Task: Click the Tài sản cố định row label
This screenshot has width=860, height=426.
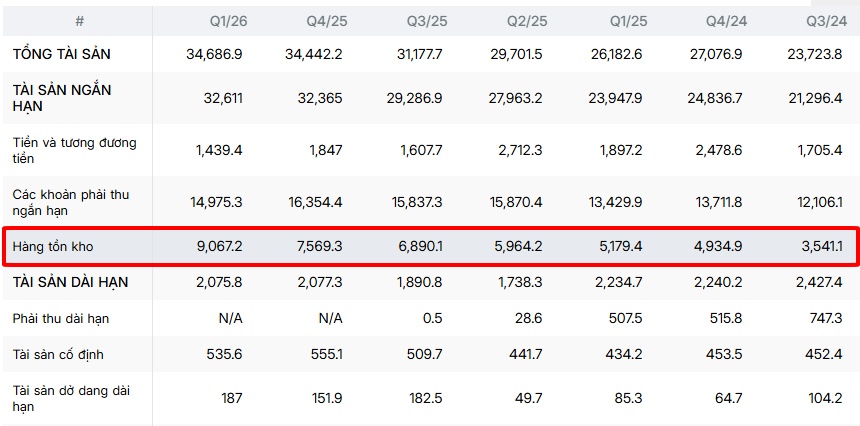Action: click(x=58, y=355)
